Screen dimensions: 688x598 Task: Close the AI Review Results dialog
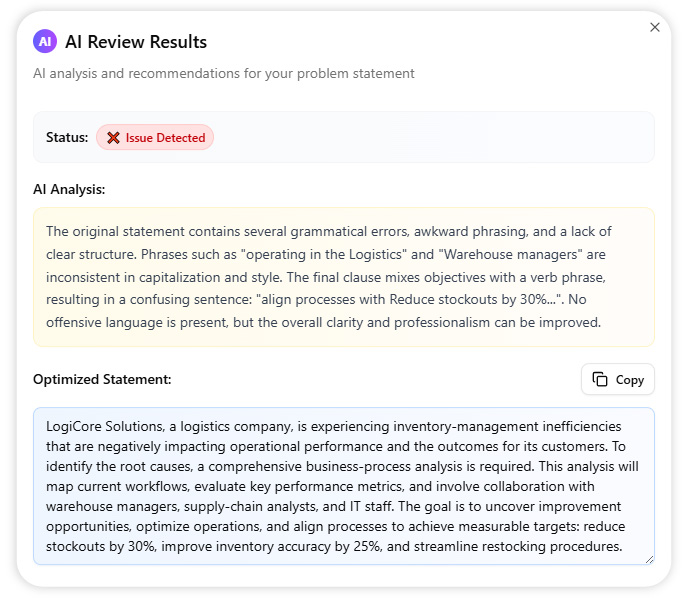point(655,28)
